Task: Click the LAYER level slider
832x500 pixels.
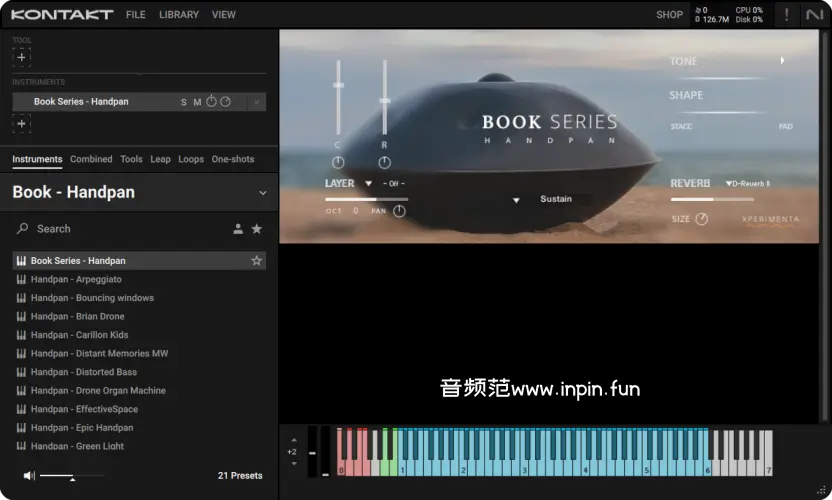Action: click(367, 199)
